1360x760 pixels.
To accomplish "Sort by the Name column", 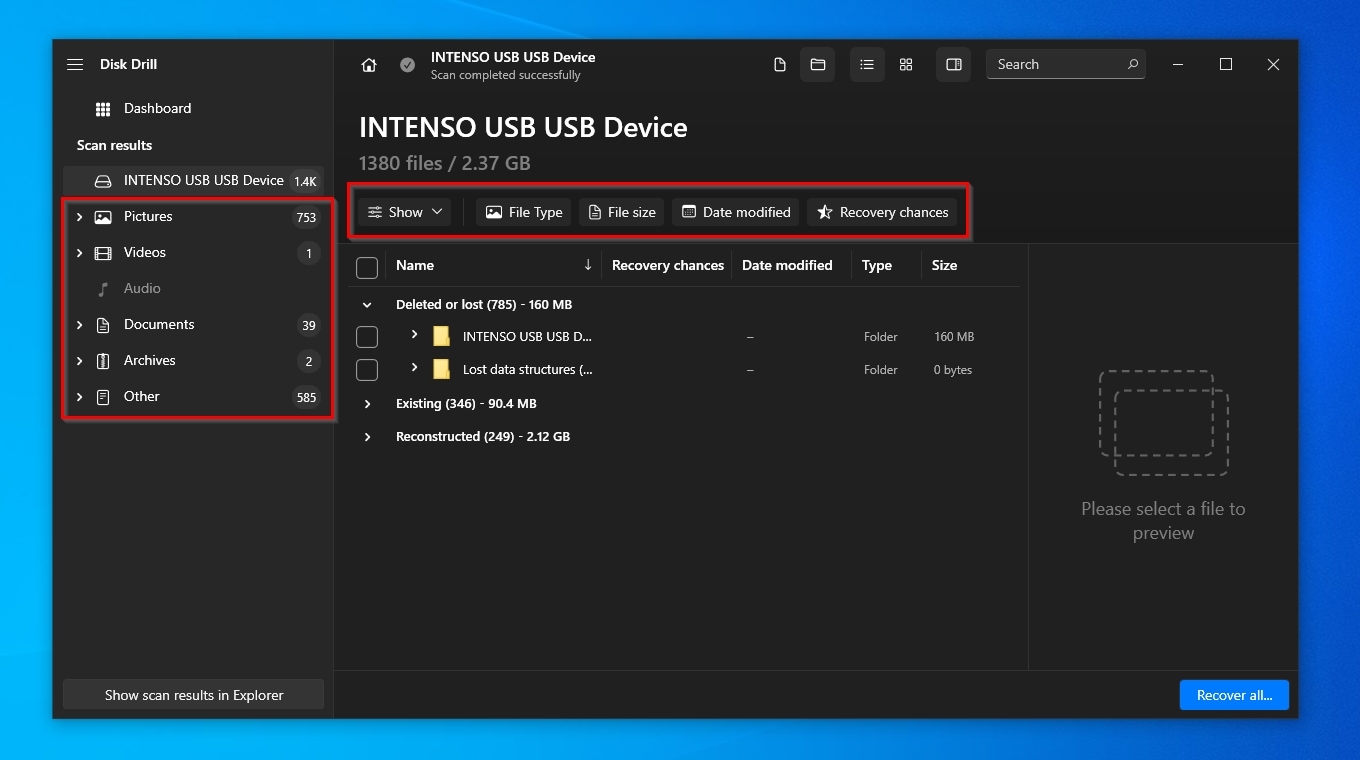I will 415,265.
